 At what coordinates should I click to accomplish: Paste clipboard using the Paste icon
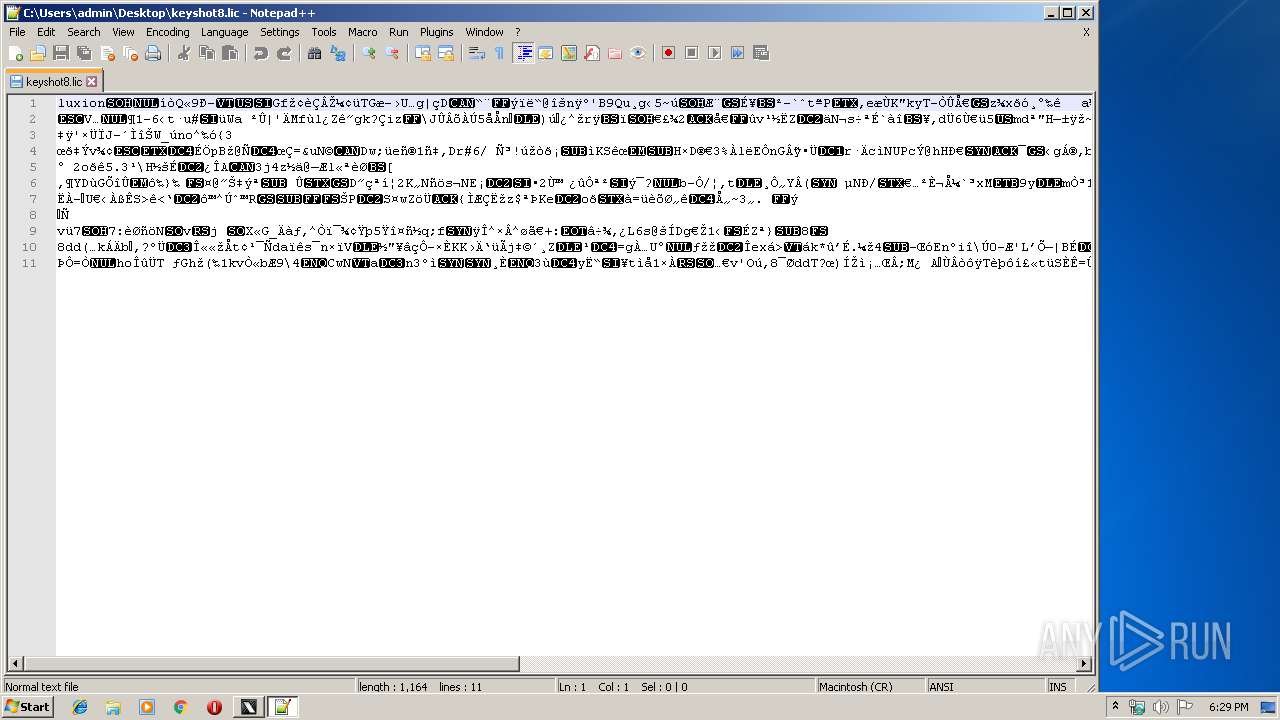click(x=230, y=53)
